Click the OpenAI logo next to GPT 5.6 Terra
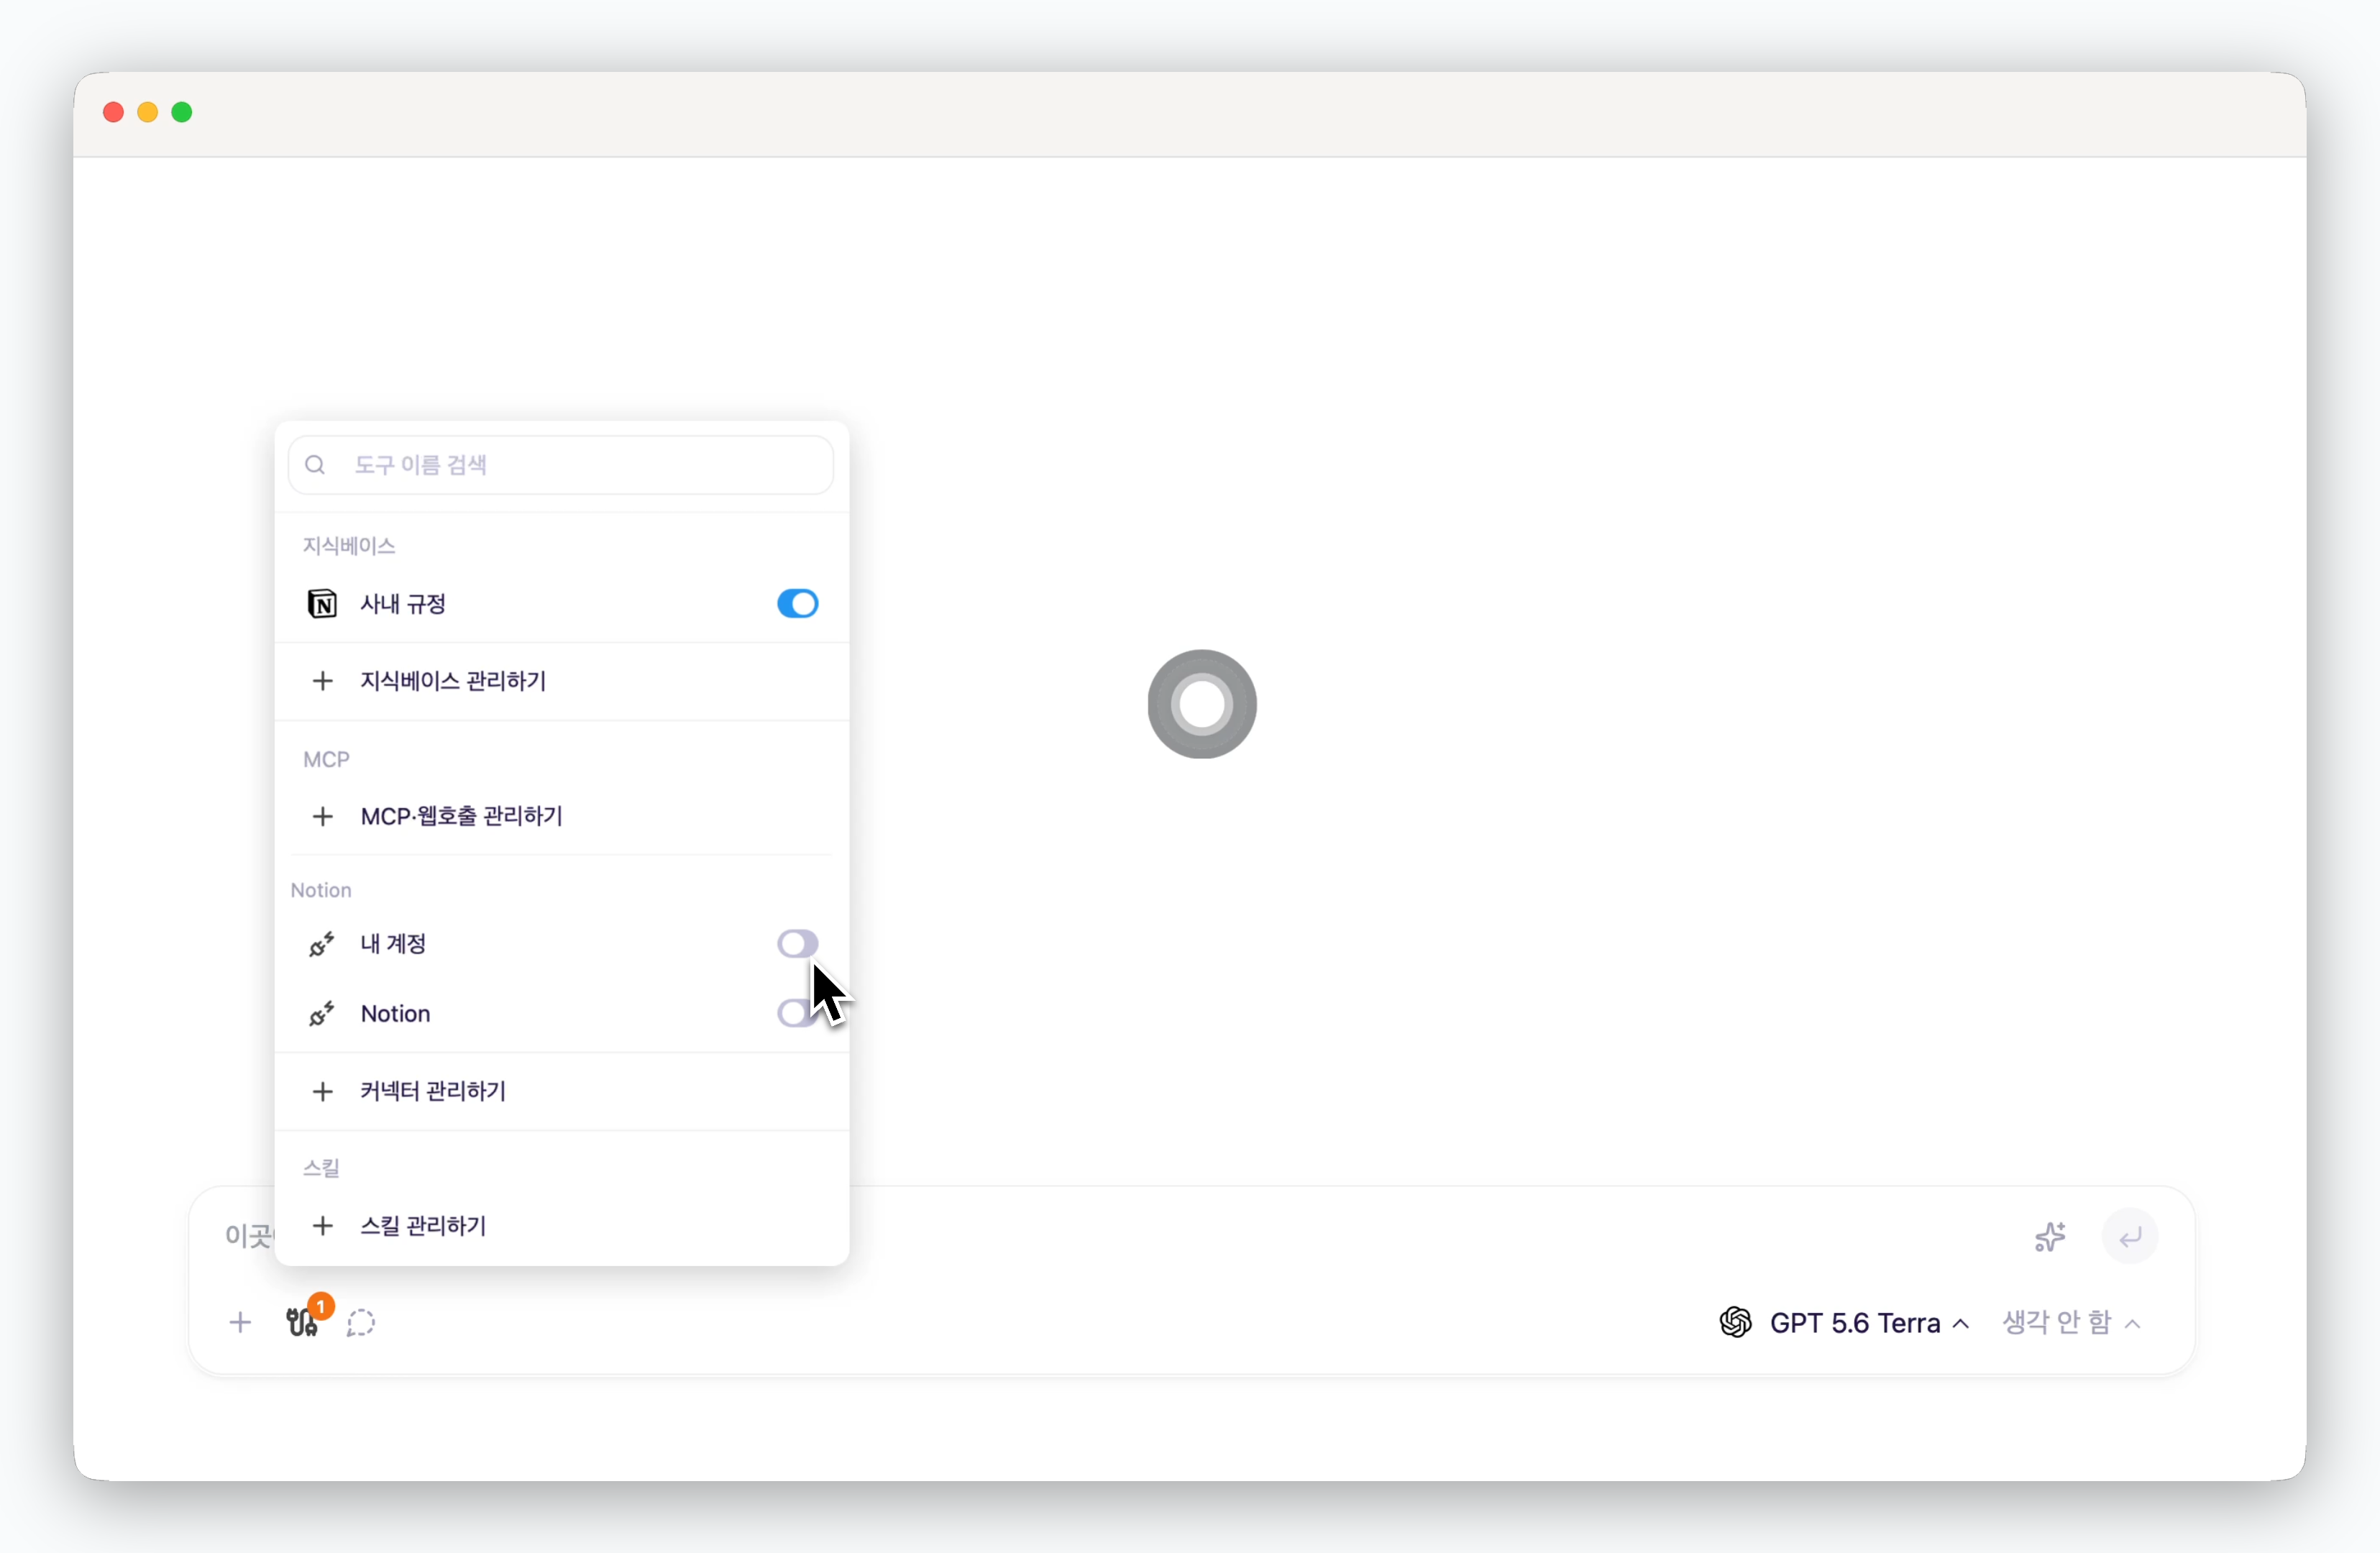This screenshot has height=1553, width=2380. 1735,1322
